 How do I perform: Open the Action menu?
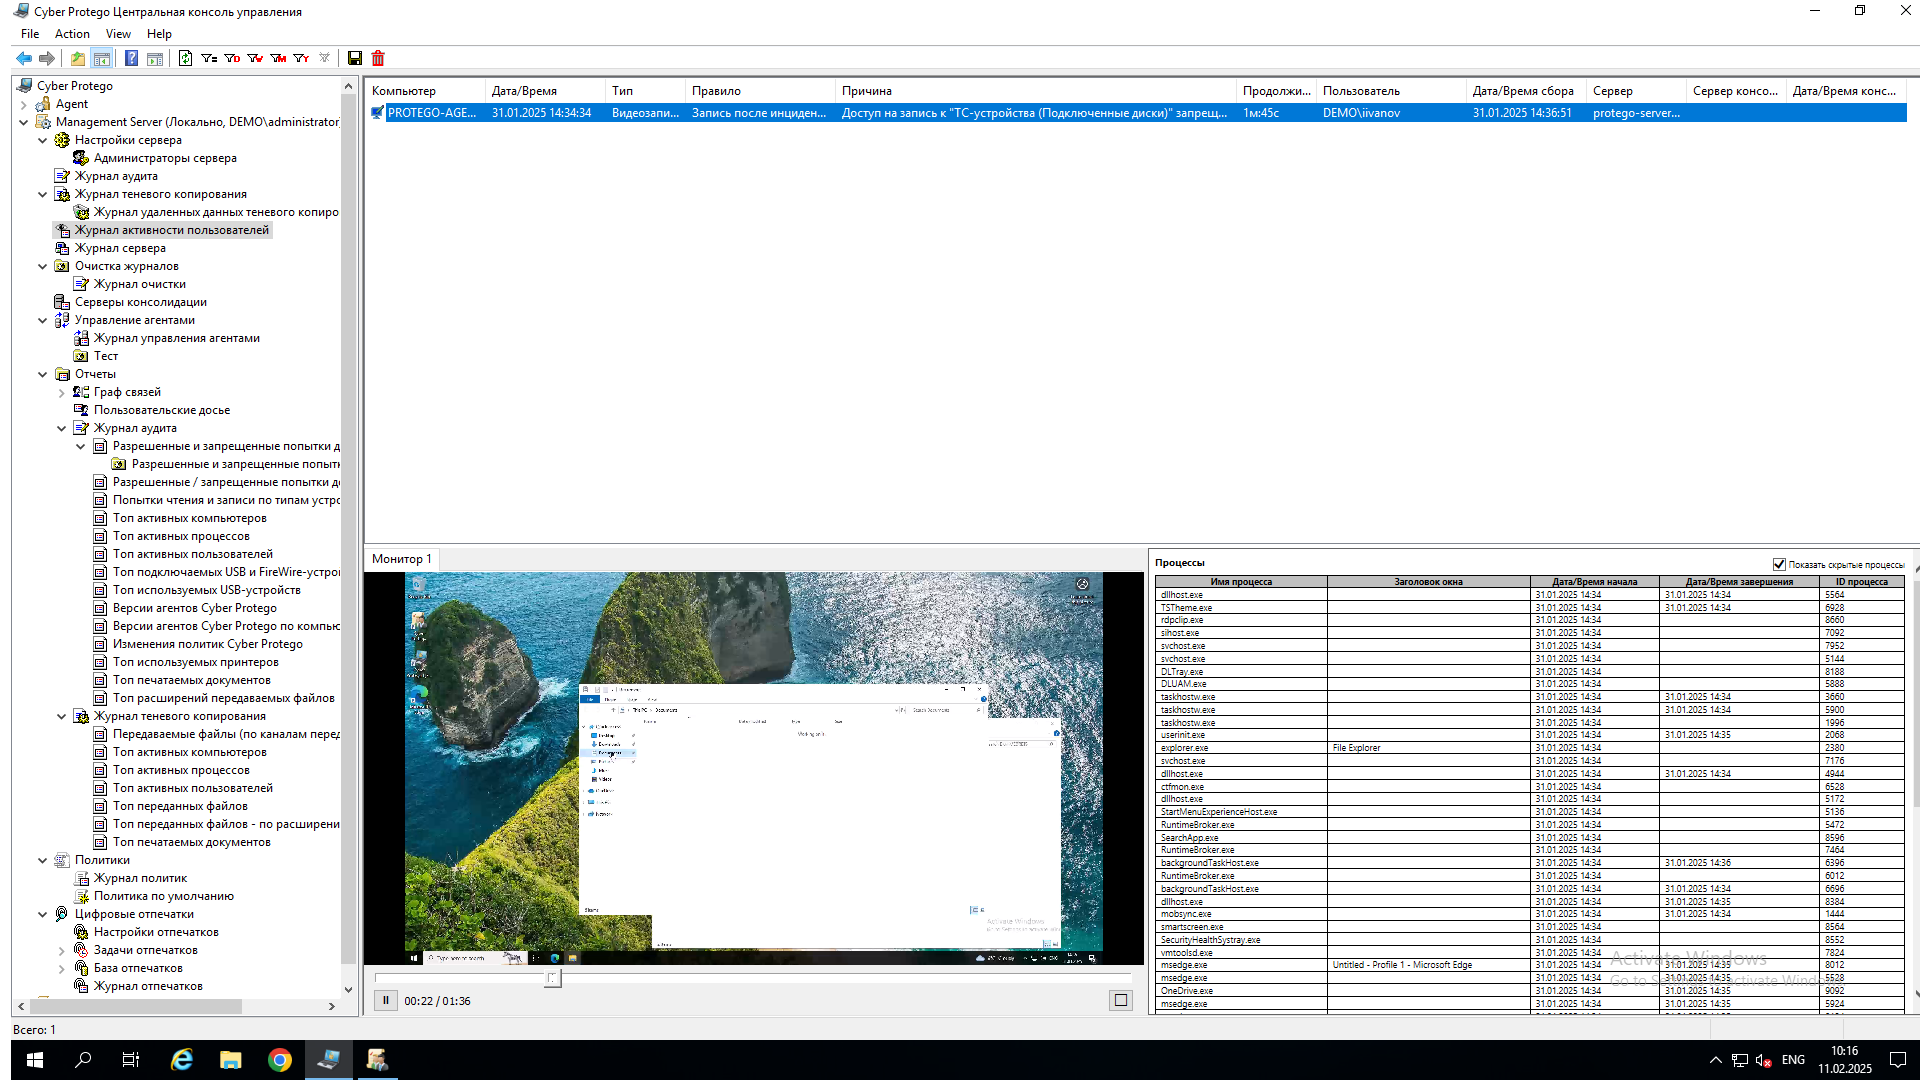pyautogui.click(x=72, y=34)
